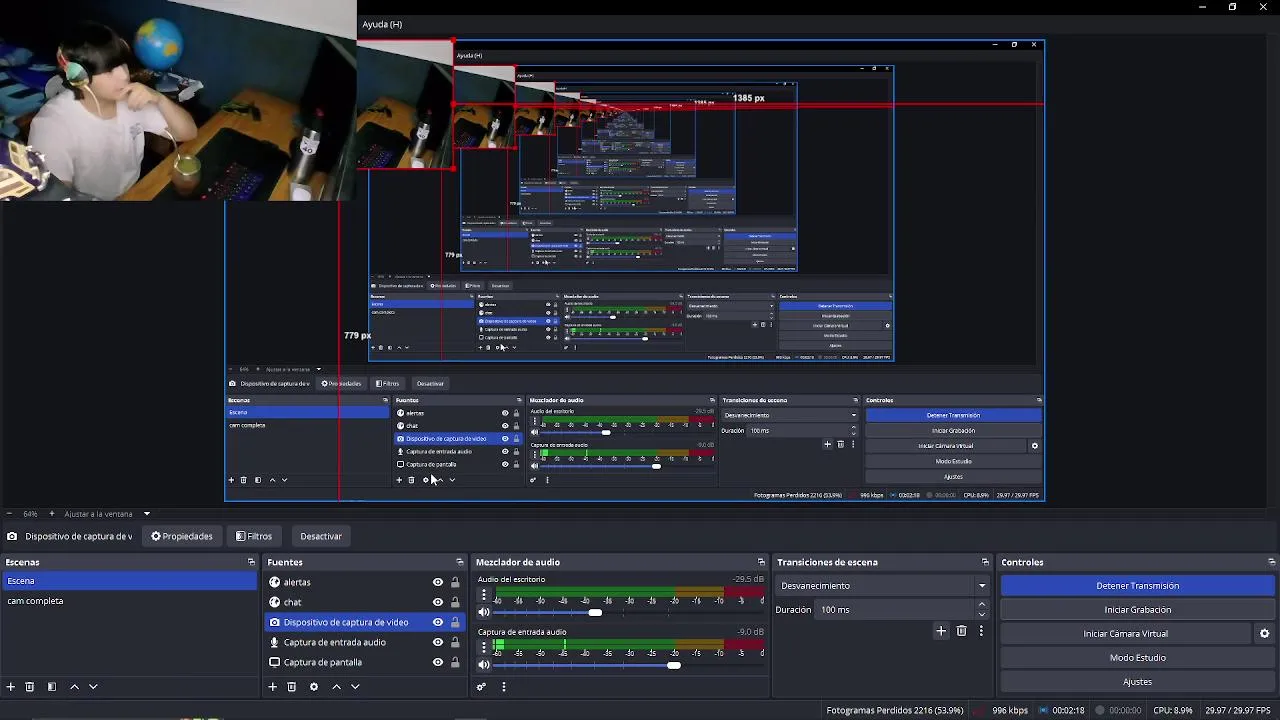Decrease transition duration with down arrow
The height and width of the screenshot is (720, 1280).
(x=981, y=614)
